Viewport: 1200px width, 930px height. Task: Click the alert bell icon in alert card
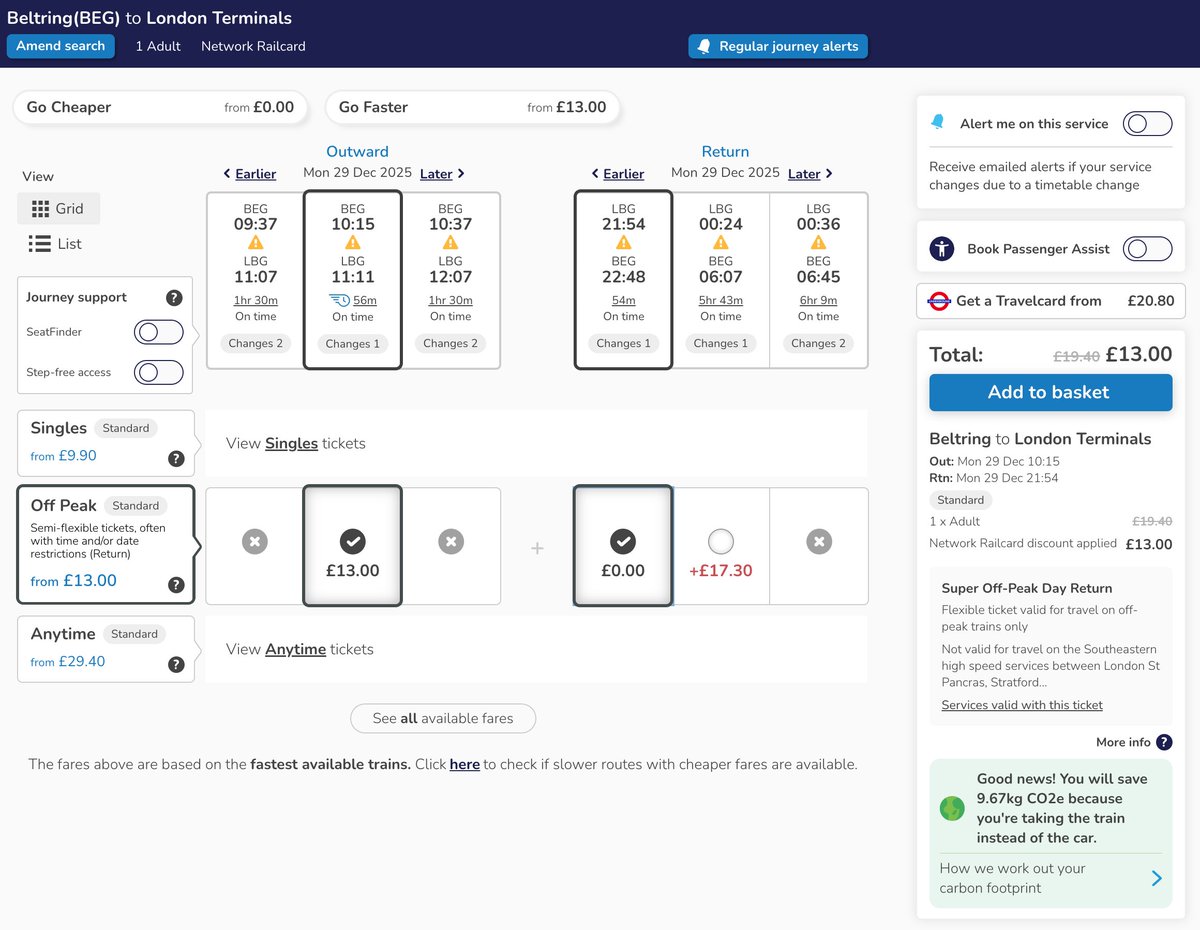coord(937,122)
